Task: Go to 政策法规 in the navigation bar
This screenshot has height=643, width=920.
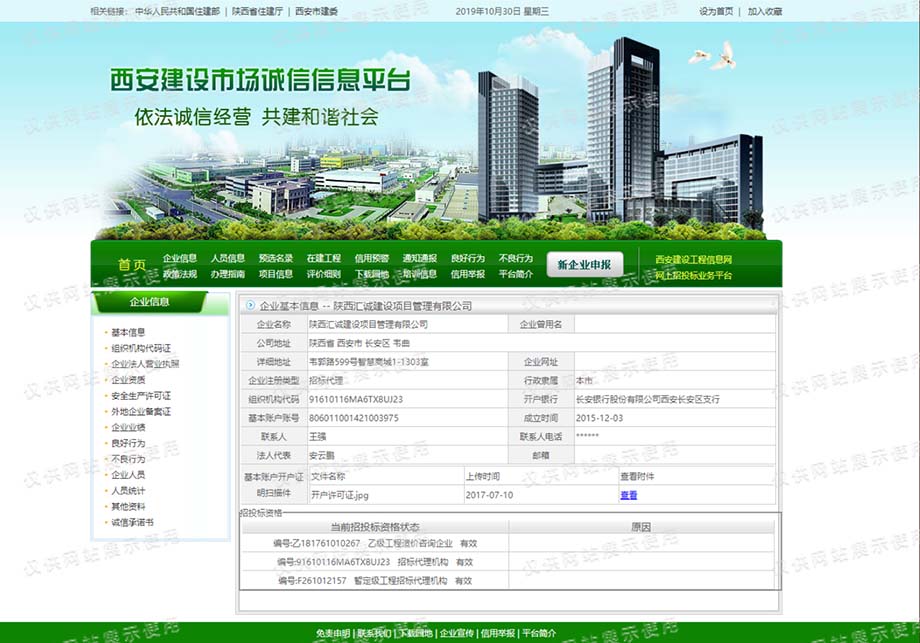Action: pos(180,274)
